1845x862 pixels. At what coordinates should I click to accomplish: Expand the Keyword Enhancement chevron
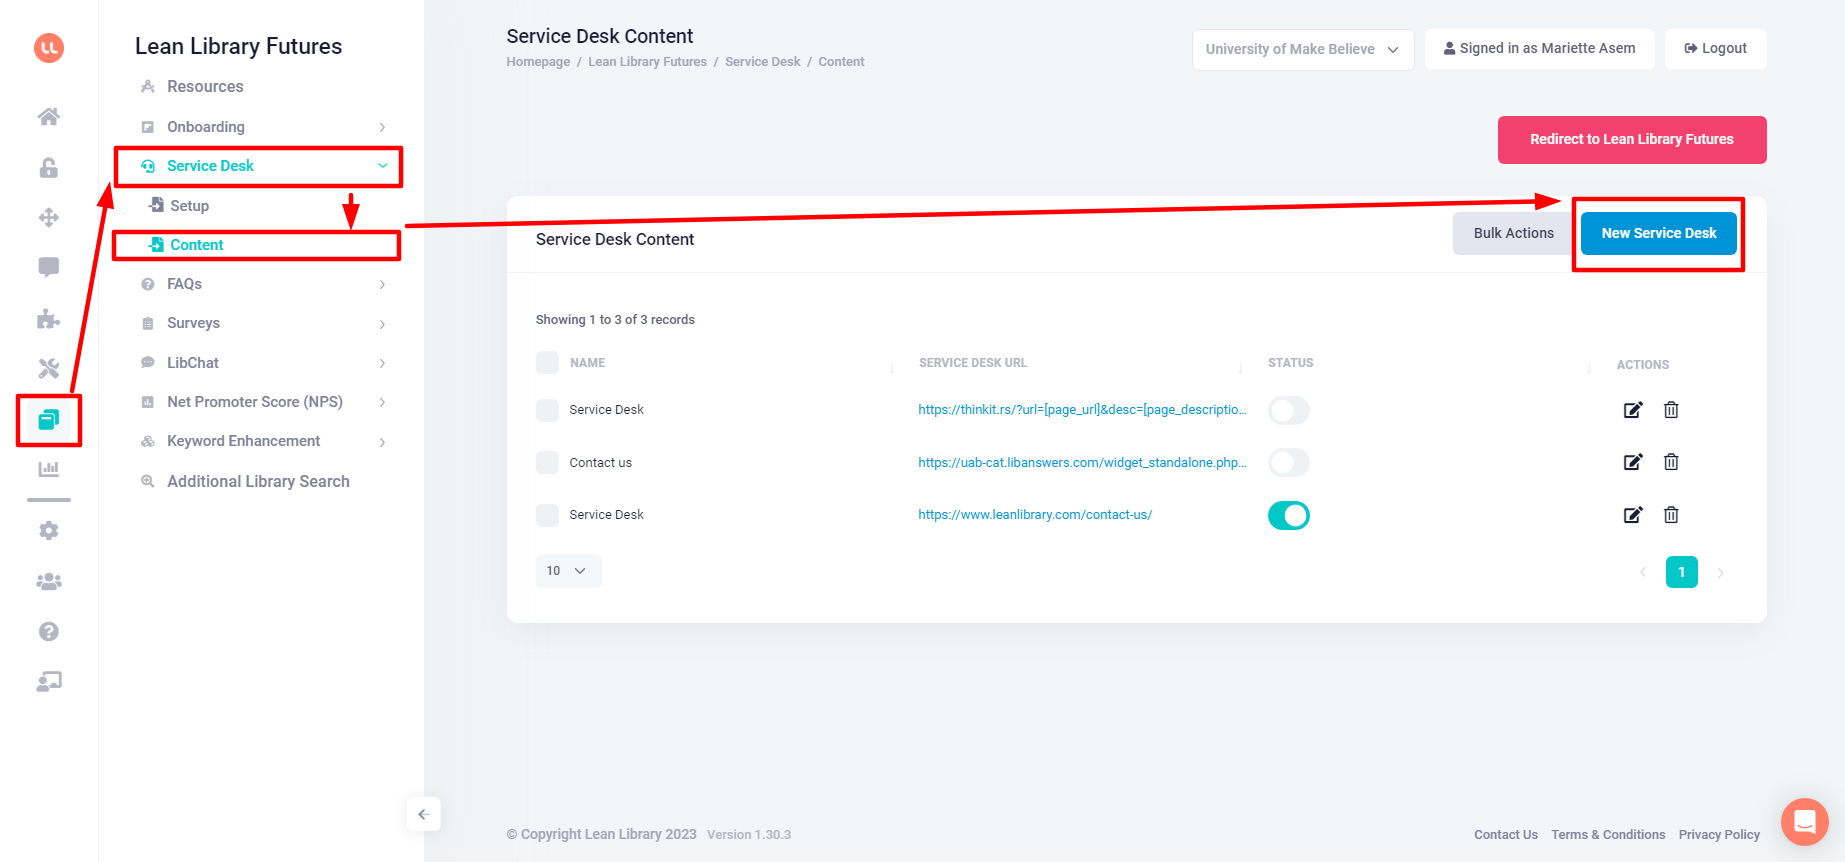click(x=382, y=442)
